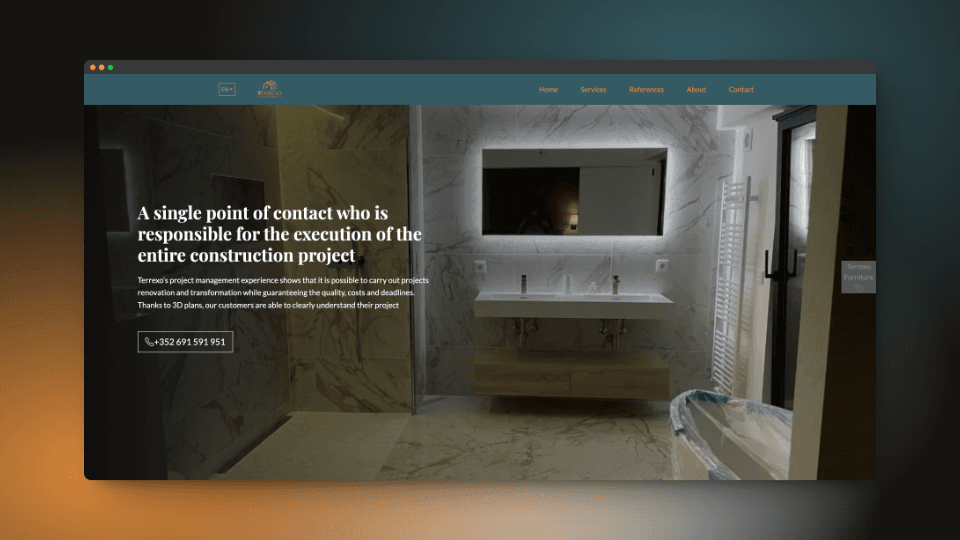Click the small arrow beside EN

click(x=231, y=90)
